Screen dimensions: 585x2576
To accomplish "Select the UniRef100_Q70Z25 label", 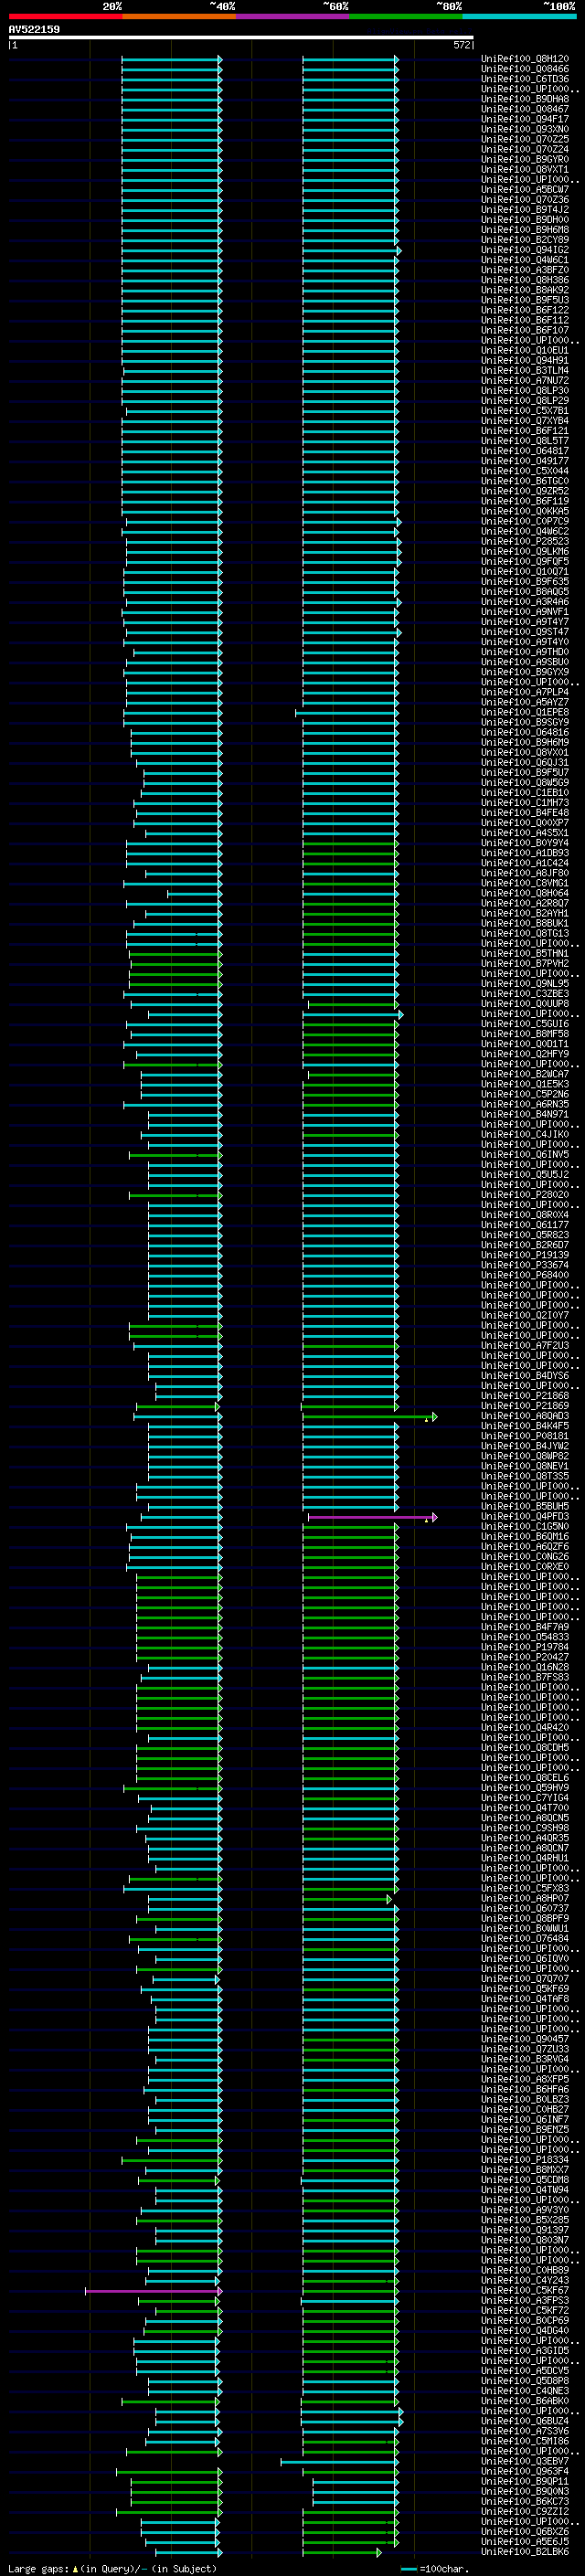I will click(525, 139).
